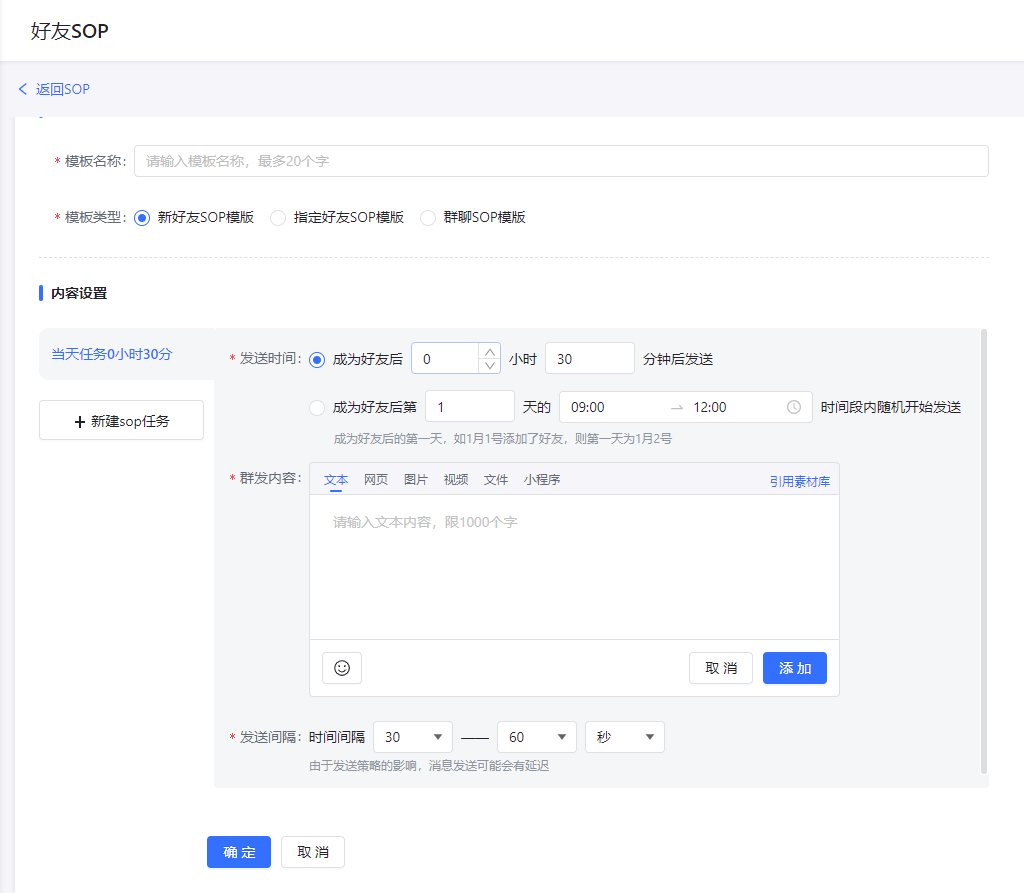
Task: Expand the 60 maximum interval dropdown
Action: [x=536, y=737]
